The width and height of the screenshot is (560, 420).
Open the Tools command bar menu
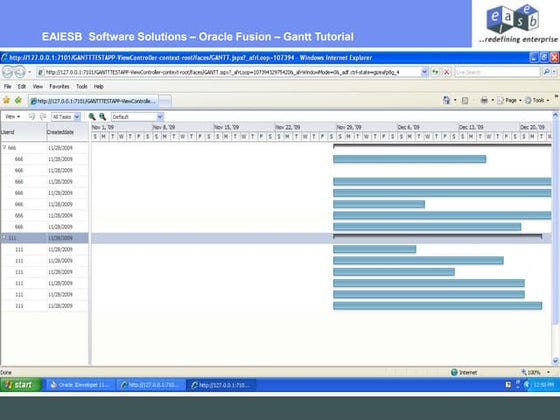537,100
